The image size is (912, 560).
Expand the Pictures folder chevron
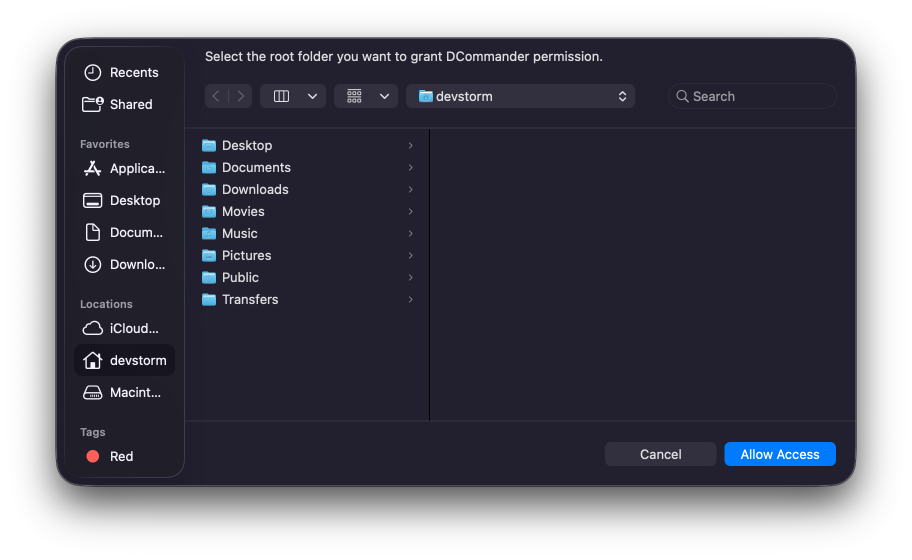pyautogui.click(x=411, y=256)
